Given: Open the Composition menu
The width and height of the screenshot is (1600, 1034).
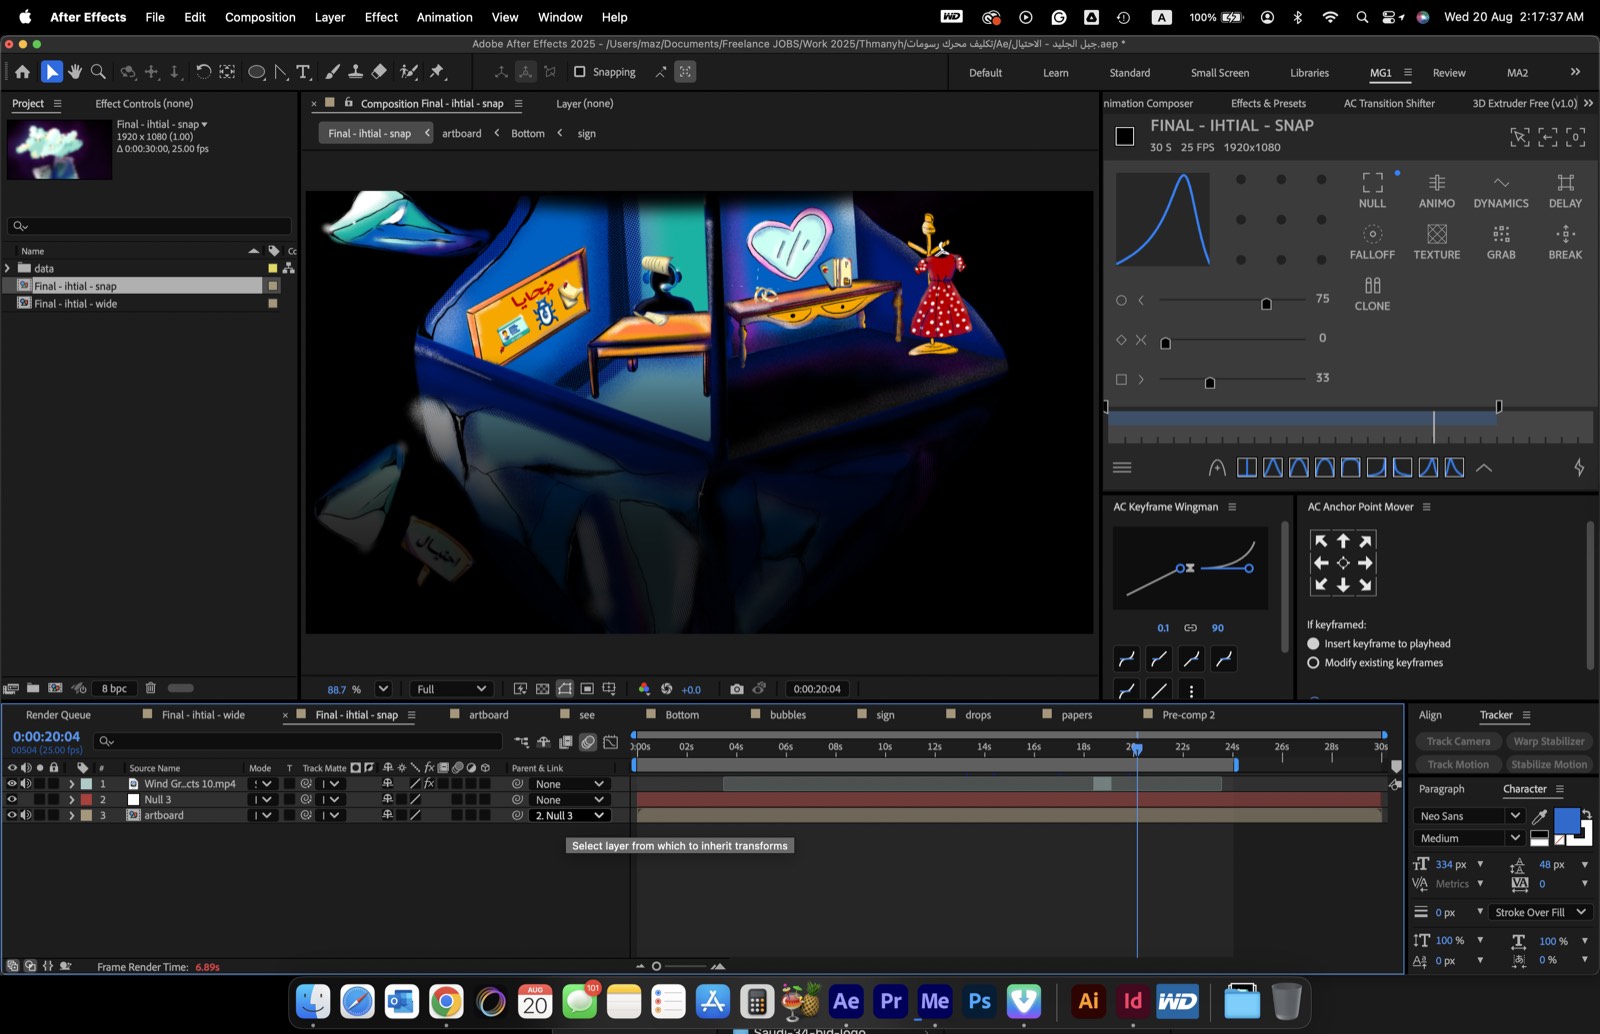Looking at the screenshot, I should point(260,17).
